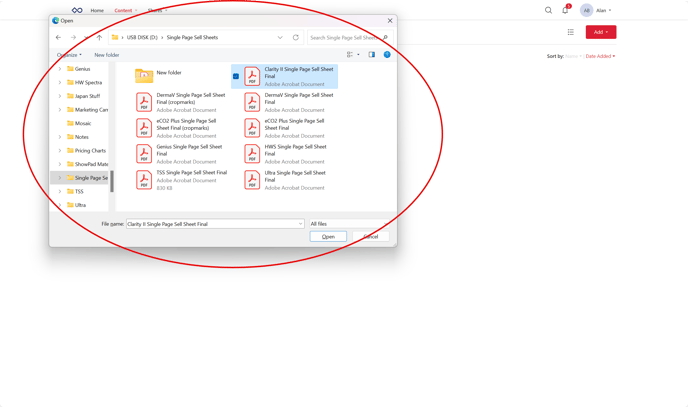The width and height of the screenshot is (688, 407).
Task: Uncheck the Clarity II Single Page Sell Sheet checkbox
Action: coord(236,76)
